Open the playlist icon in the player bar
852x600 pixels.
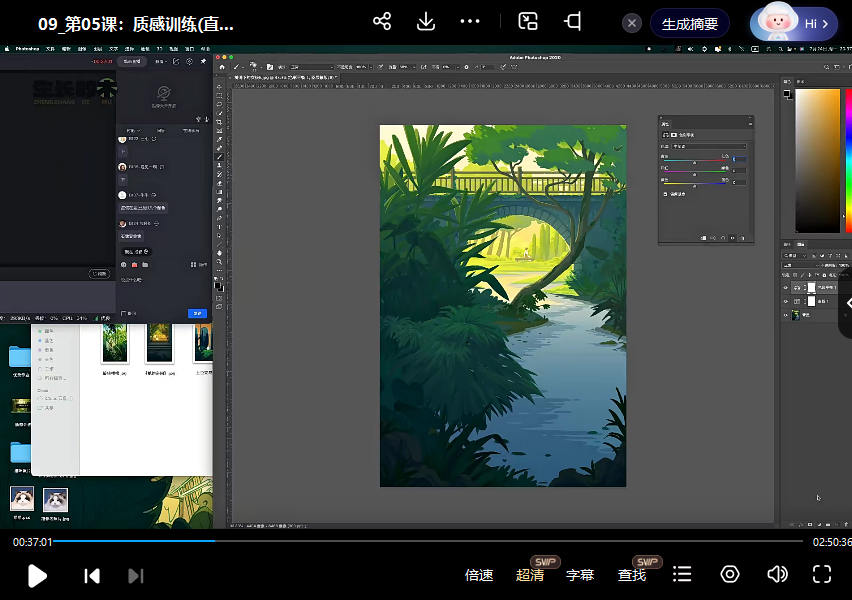(682, 574)
